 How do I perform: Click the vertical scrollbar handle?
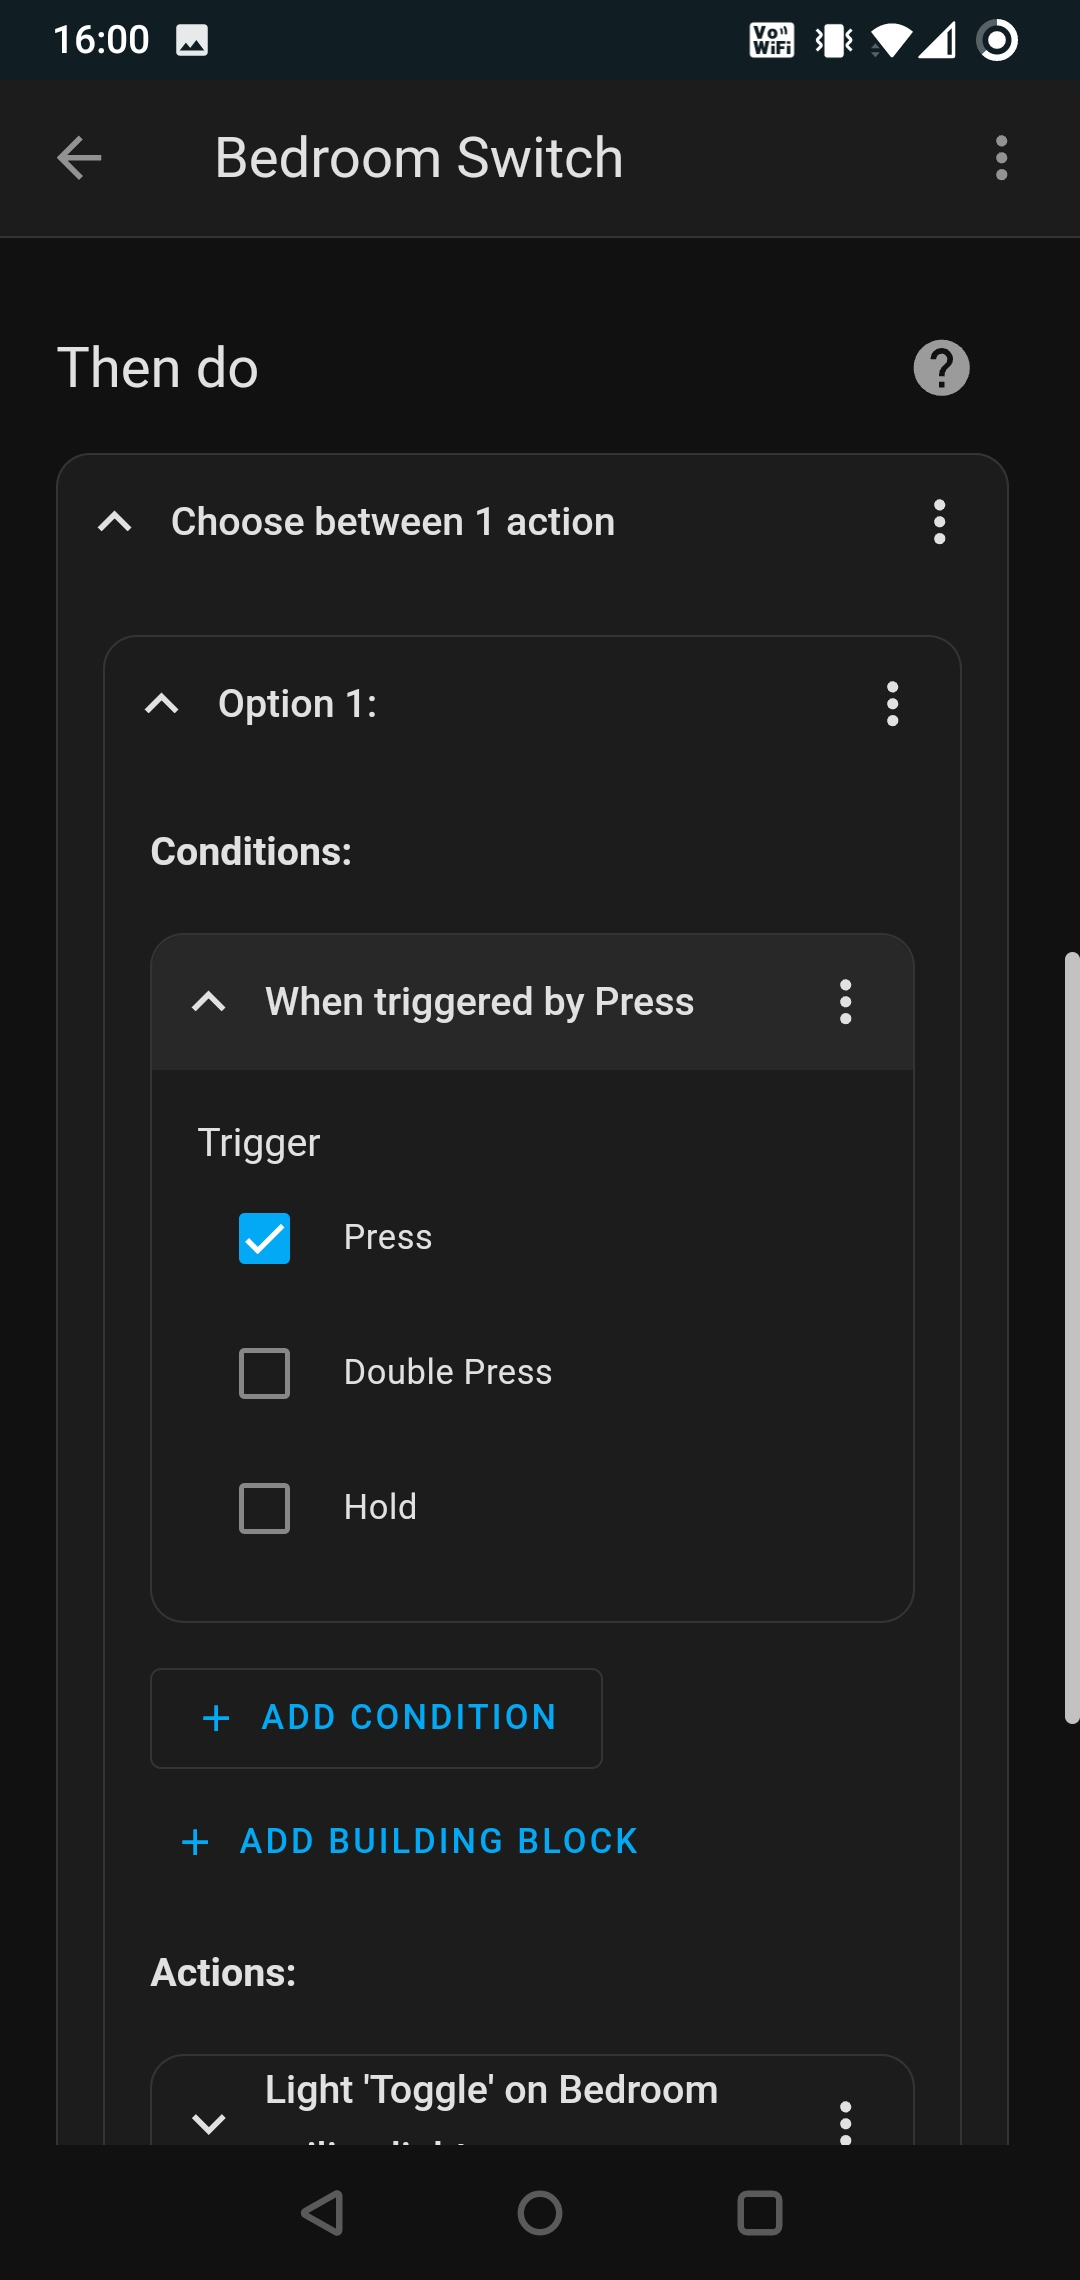(x=1071, y=1338)
